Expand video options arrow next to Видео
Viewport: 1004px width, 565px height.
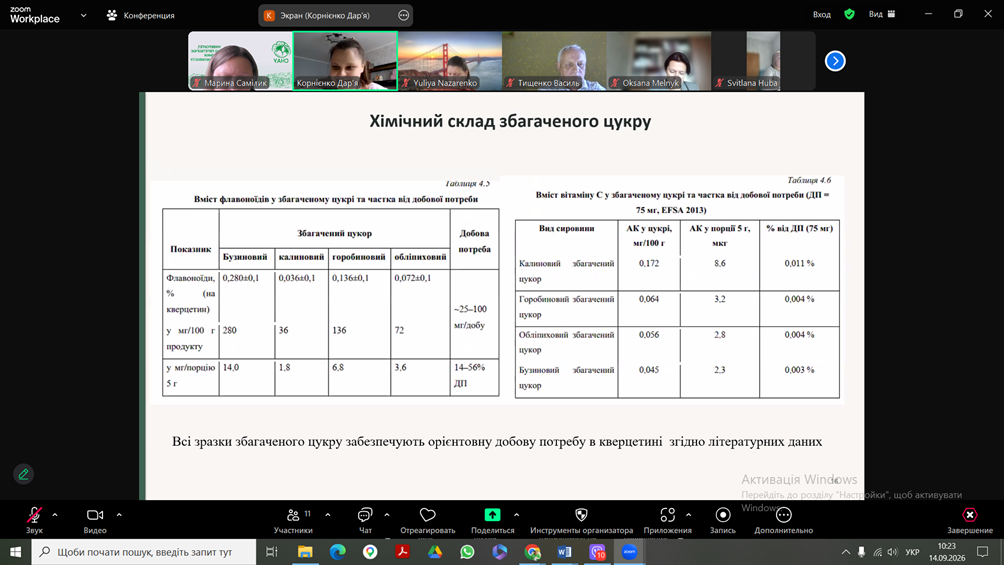click(x=119, y=514)
